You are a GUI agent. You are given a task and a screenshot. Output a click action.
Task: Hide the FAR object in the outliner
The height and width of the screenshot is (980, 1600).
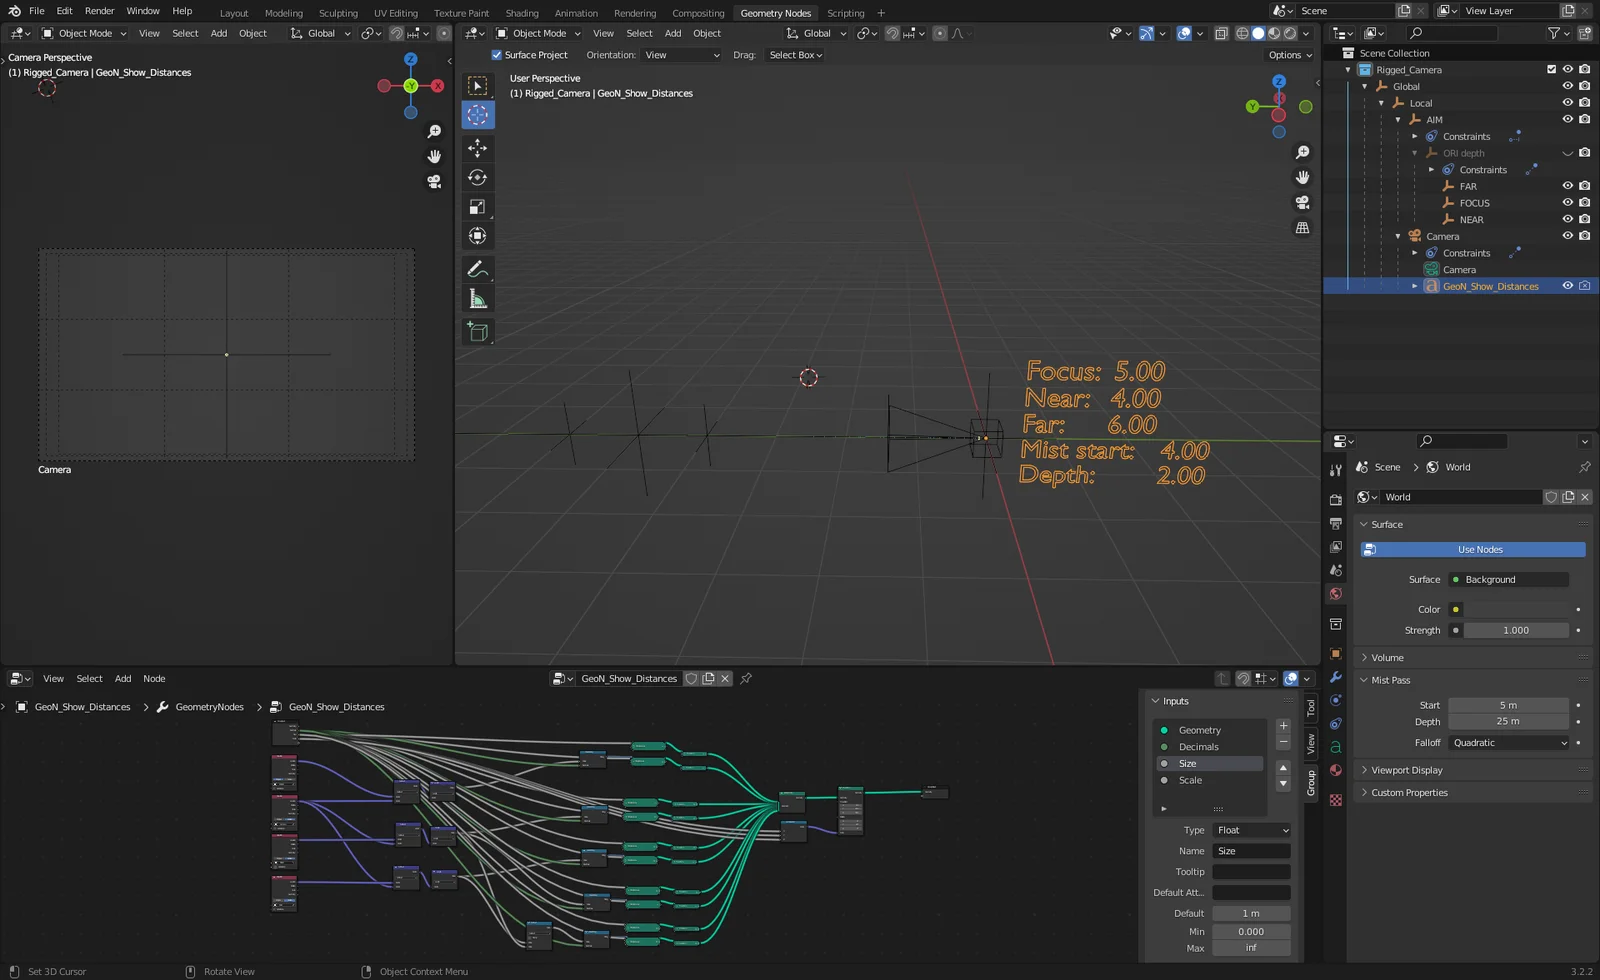click(1568, 186)
